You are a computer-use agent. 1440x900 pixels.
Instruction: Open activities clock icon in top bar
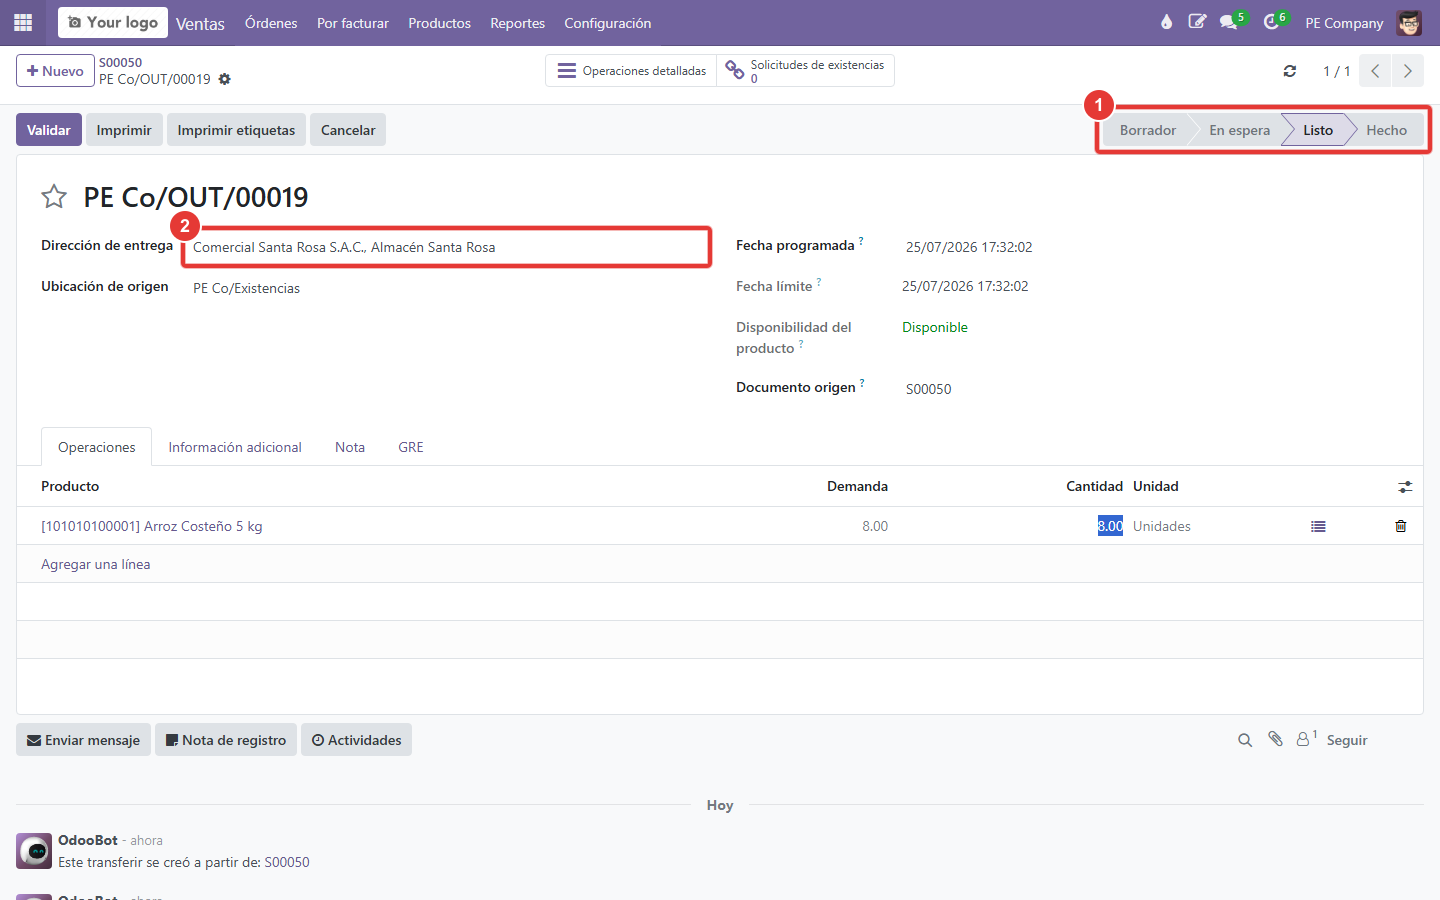tap(1272, 22)
